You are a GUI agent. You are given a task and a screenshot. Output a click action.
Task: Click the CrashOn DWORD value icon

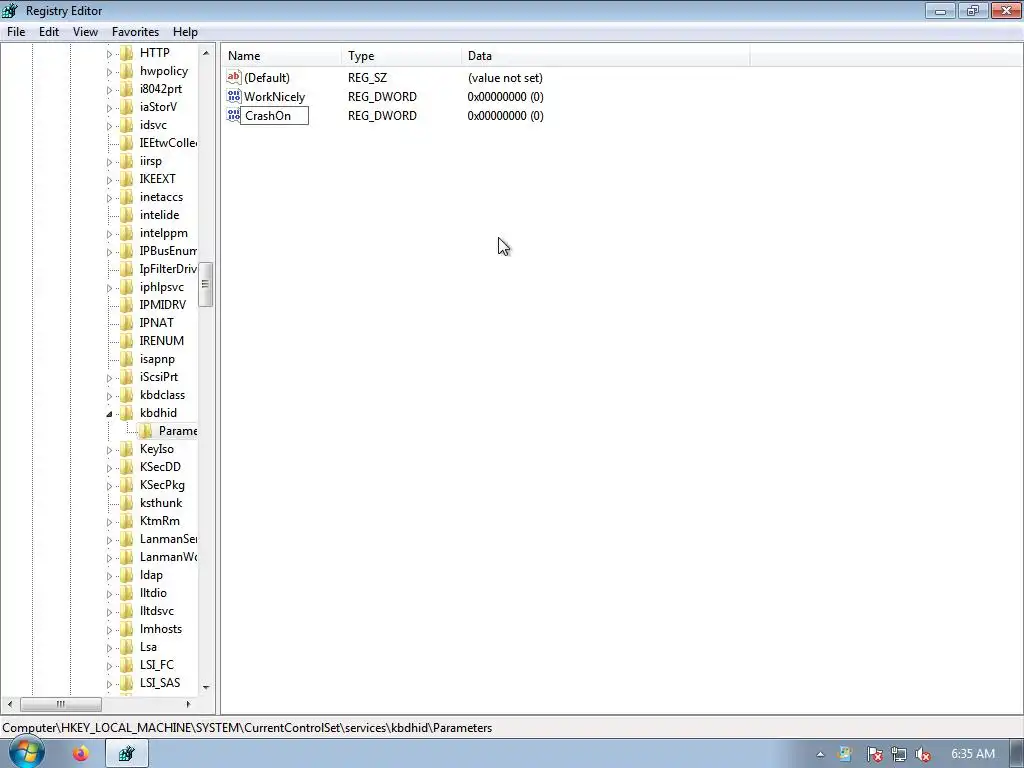(x=234, y=116)
